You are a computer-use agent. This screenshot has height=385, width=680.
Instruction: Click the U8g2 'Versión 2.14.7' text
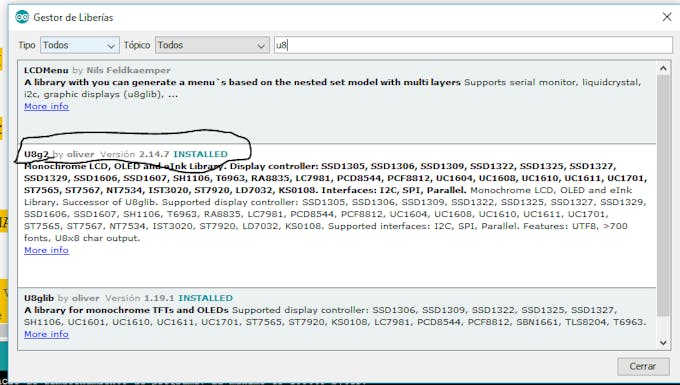[x=134, y=154]
